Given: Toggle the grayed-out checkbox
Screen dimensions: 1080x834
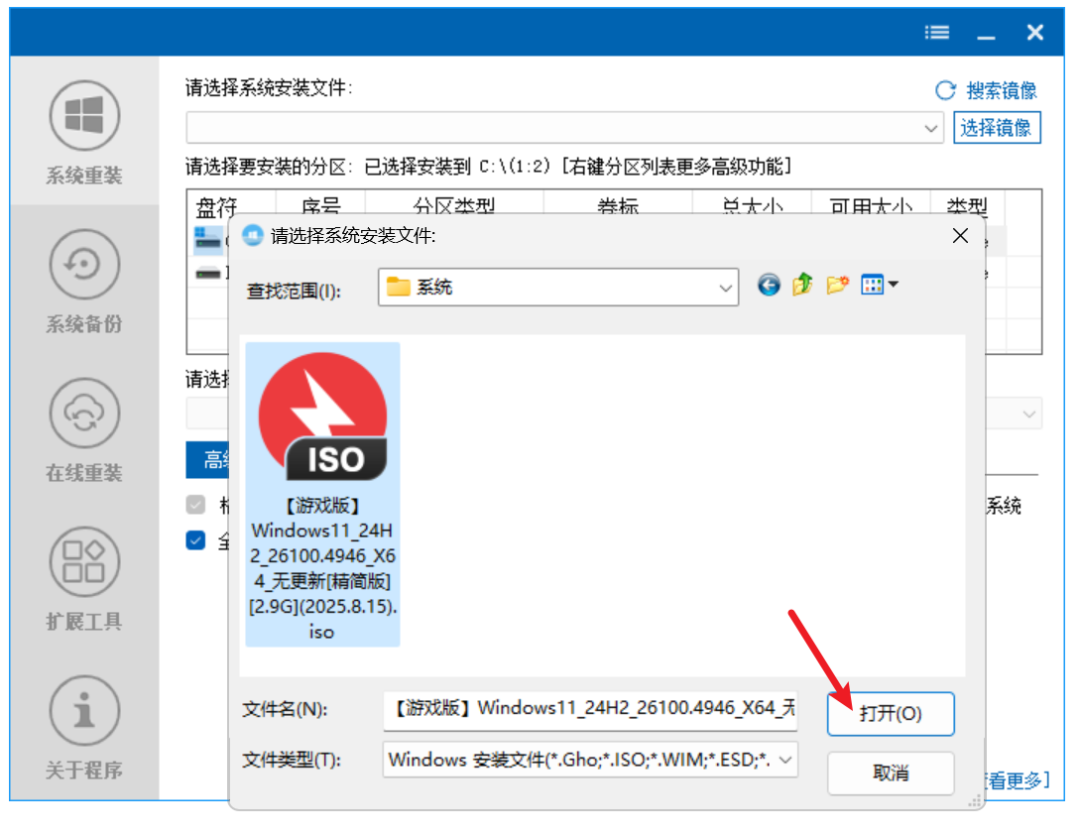Looking at the screenshot, I should (x=196, y=504).
